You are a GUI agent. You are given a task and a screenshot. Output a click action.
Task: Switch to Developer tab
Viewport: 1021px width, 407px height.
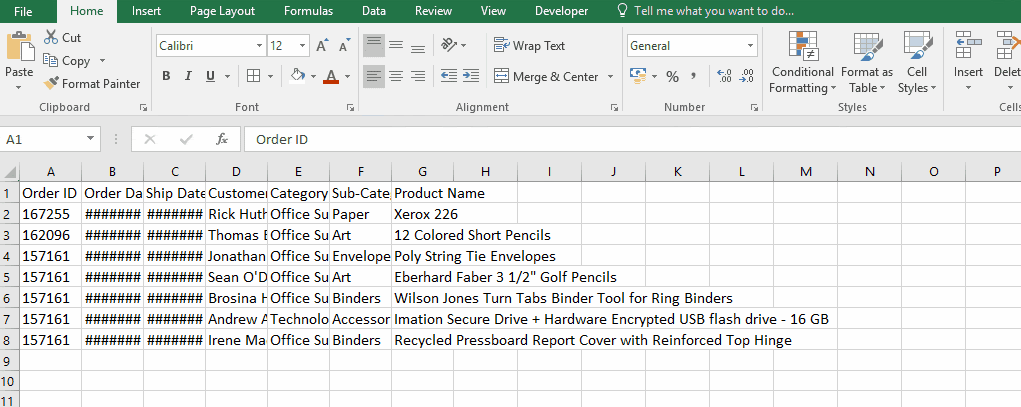point(561,11)
